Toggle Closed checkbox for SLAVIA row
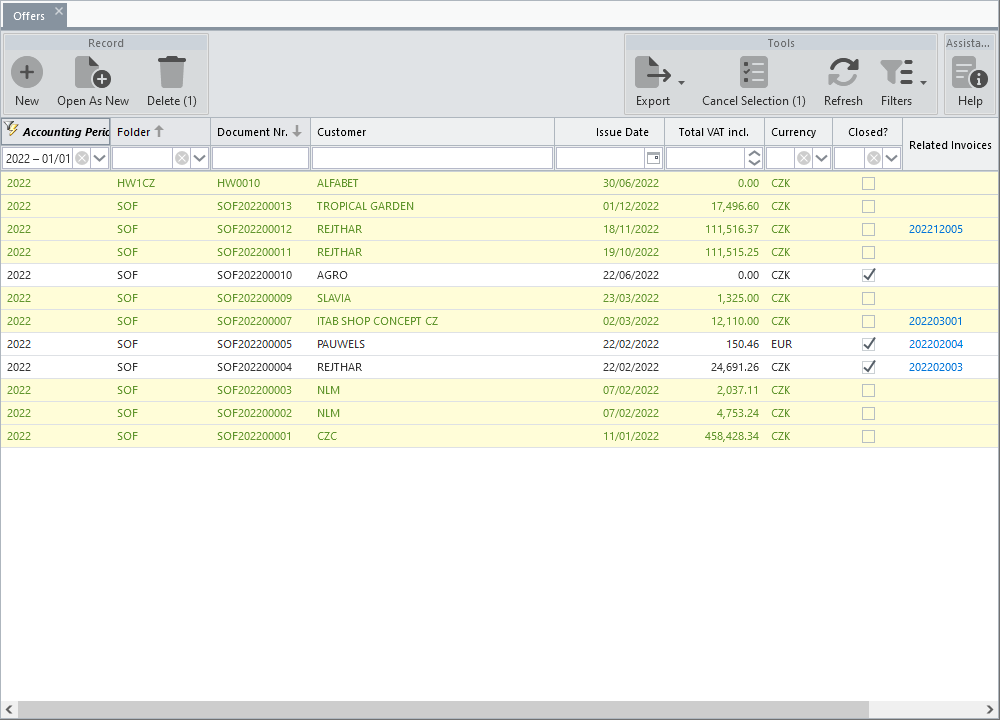 pos(868,298)
